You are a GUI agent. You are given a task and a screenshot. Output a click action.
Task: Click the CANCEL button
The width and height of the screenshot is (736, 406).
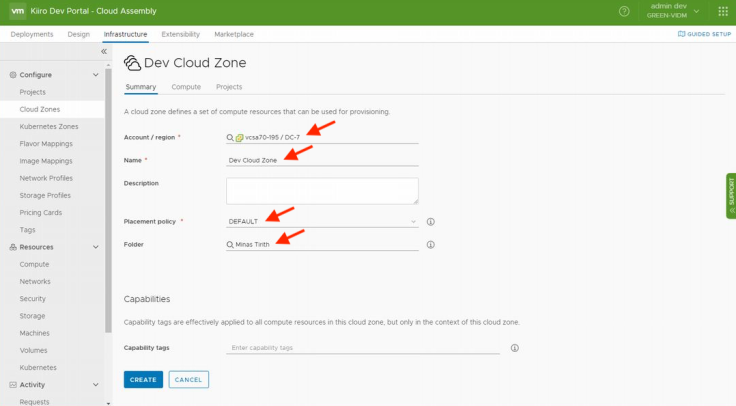(188, 379)
